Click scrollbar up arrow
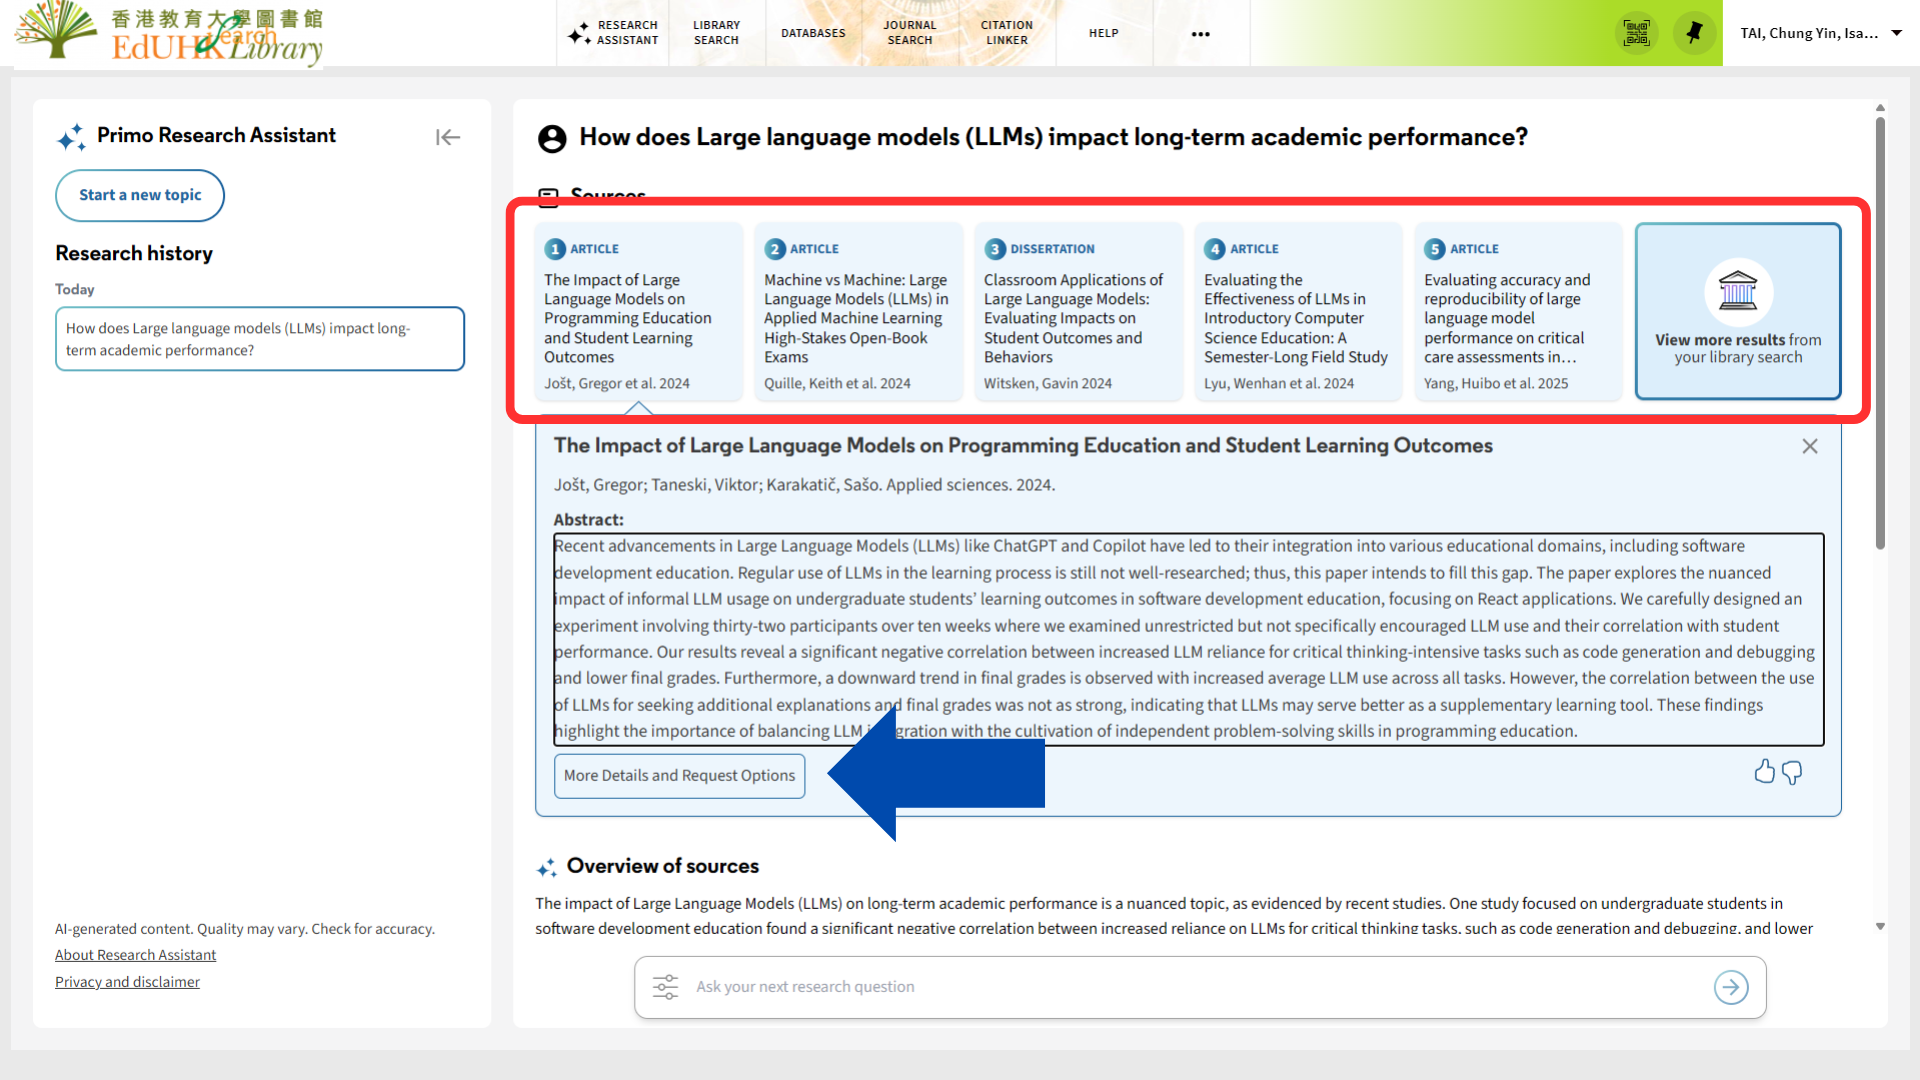Image resolution: width=1920 pixels, height=1080 pixels. [1880, 107]
